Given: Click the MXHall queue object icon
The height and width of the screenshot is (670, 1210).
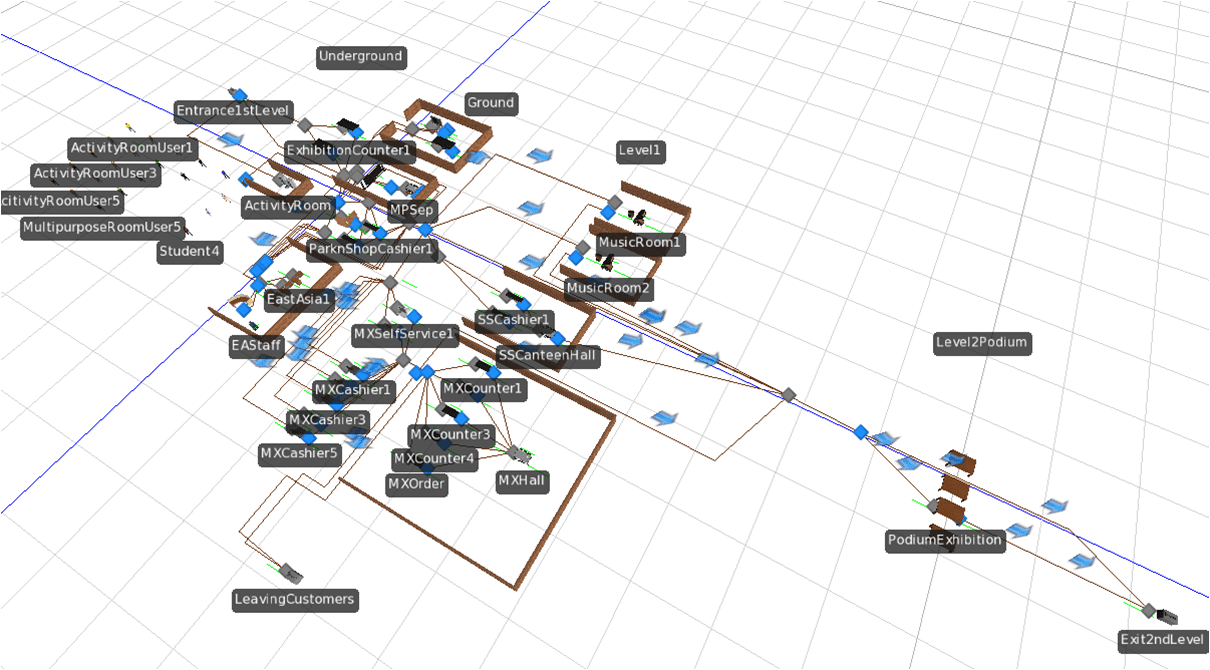Looking at the screenshot, I should click(x=518, y=453).
